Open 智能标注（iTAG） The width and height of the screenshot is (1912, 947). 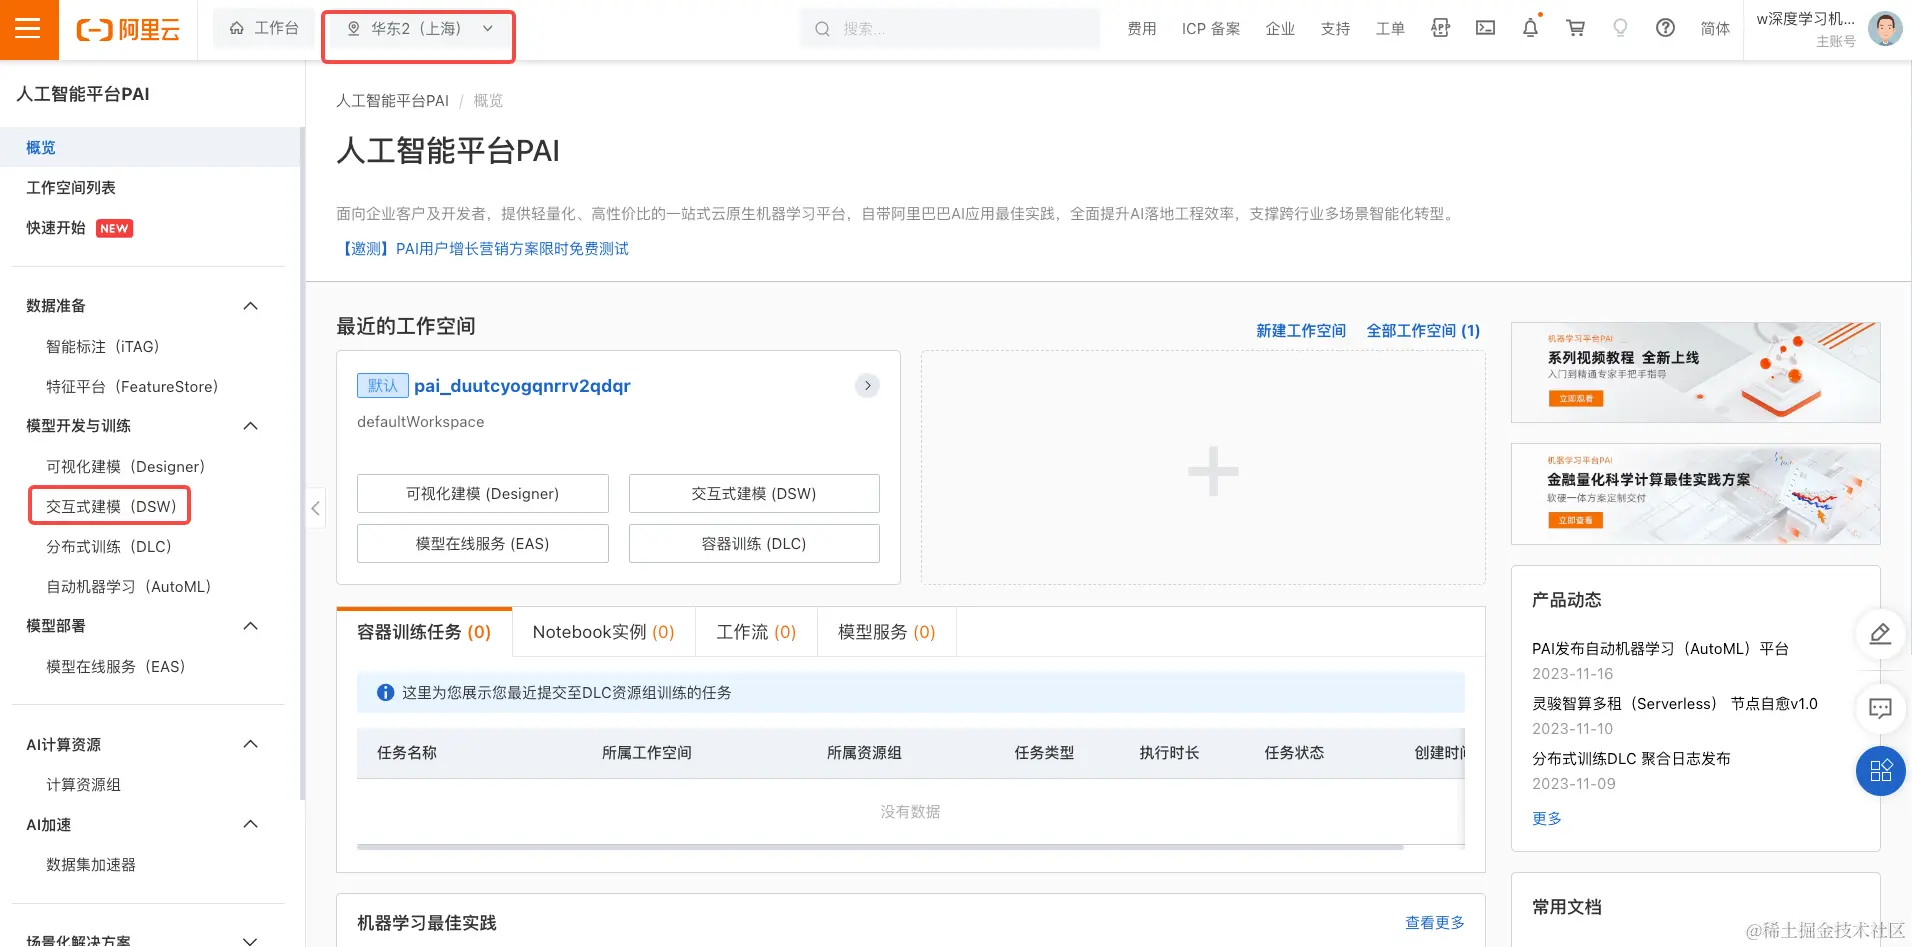[x=102, y=346]
